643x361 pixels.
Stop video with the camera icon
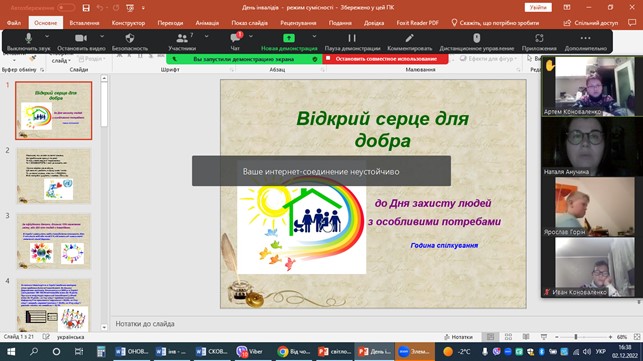point(81,42)
